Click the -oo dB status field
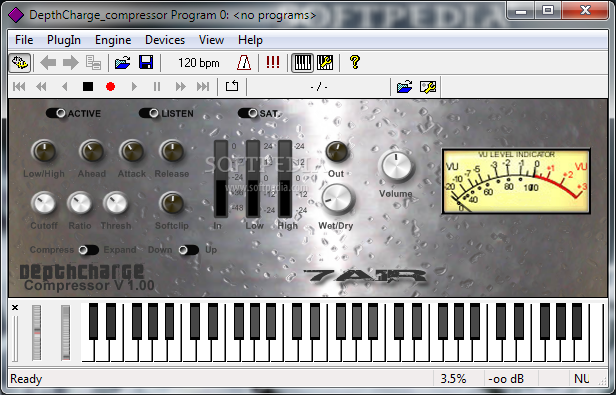 tap(506, 379)
